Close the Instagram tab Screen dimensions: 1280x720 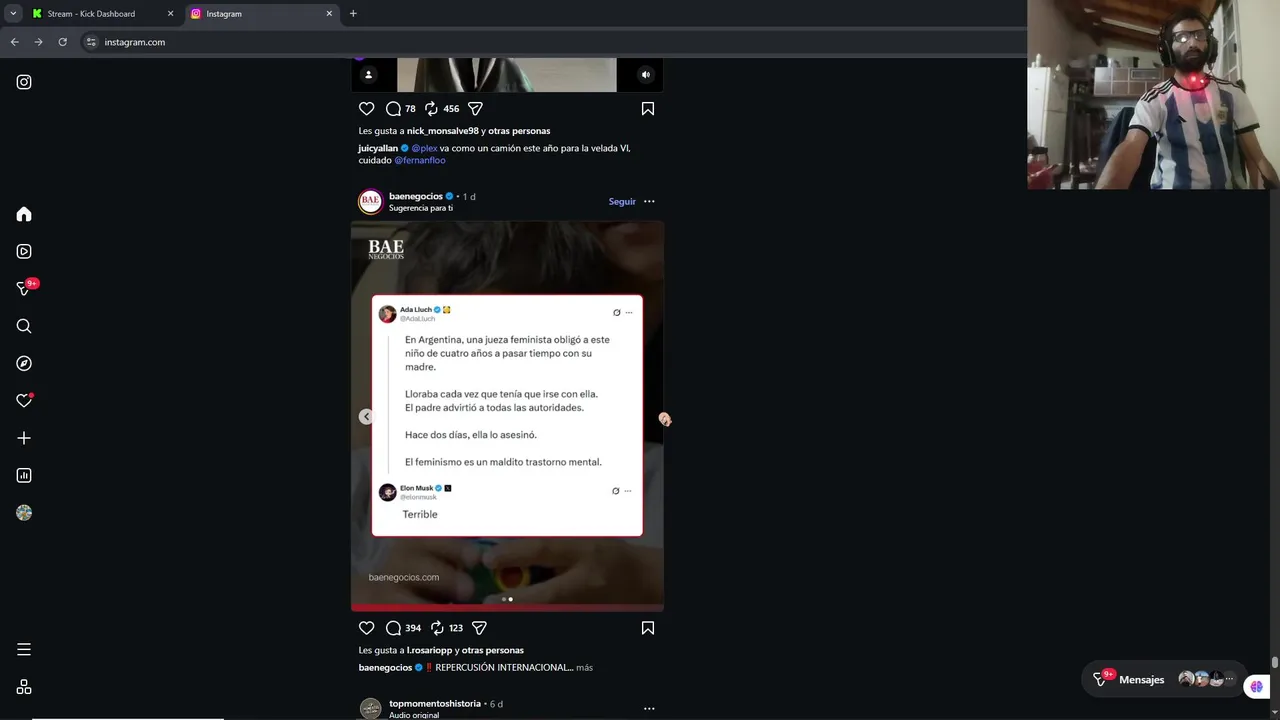click(329, 14)
